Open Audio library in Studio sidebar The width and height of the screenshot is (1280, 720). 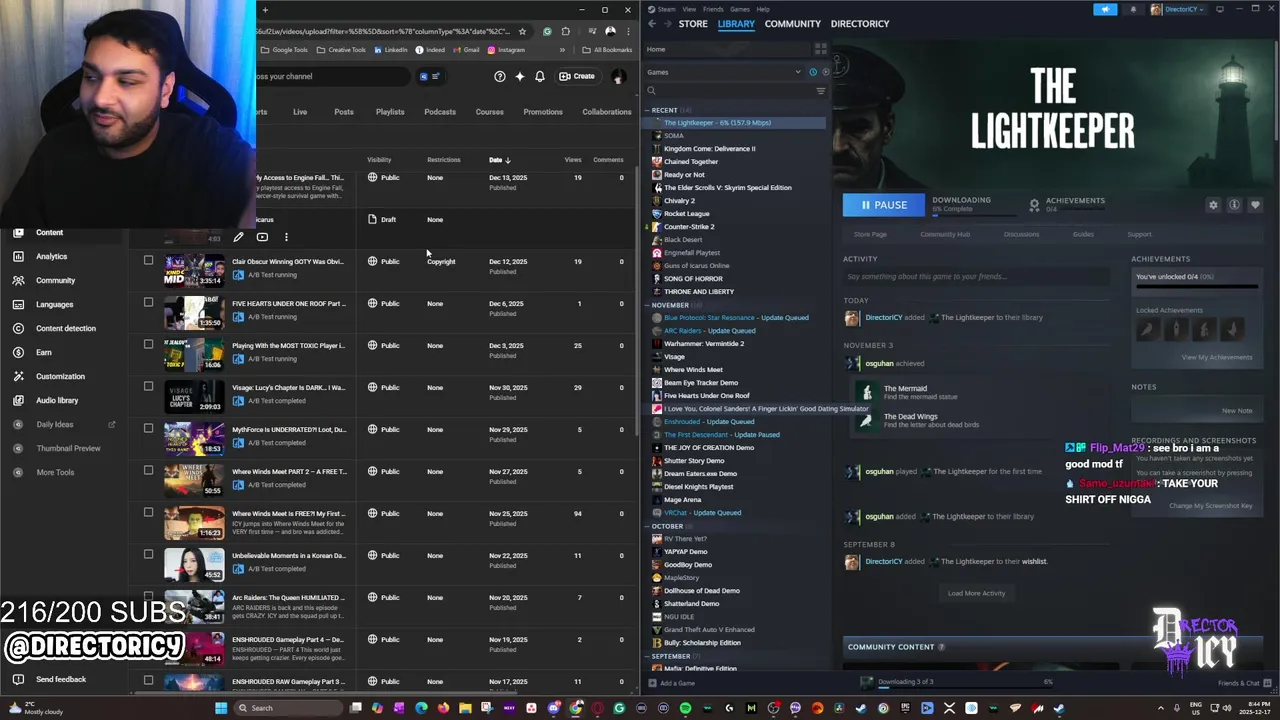57,400
